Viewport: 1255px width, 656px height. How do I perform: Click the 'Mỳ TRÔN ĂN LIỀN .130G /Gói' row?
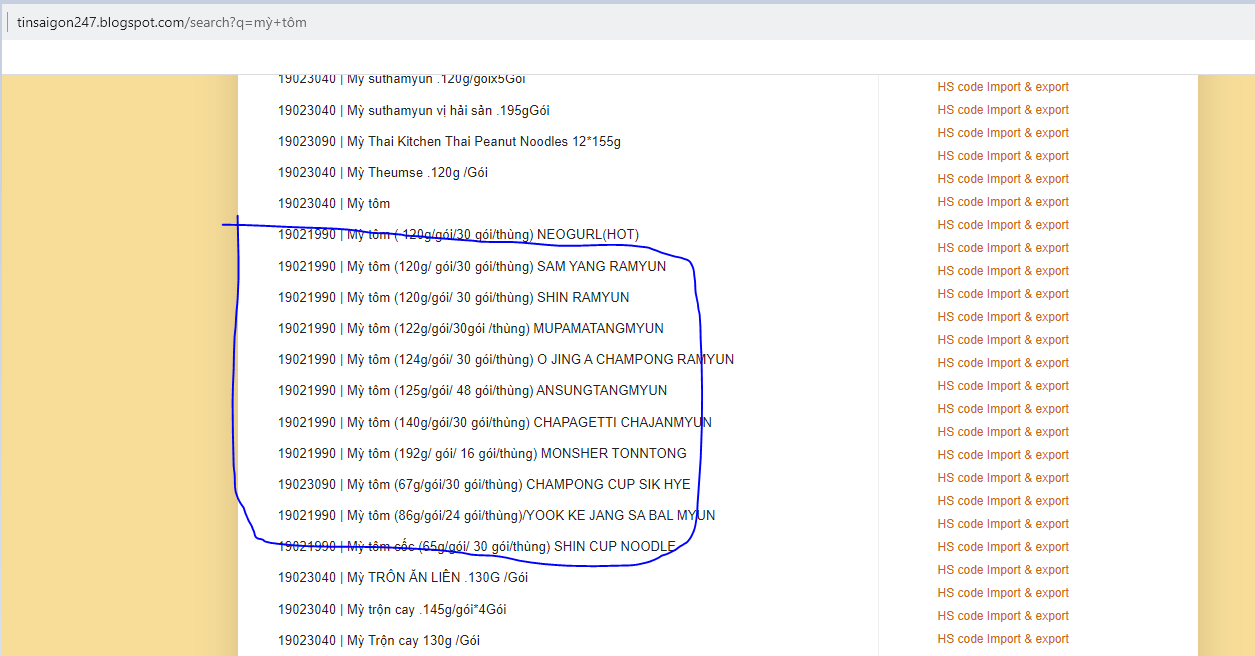click(x=403, y=577)
